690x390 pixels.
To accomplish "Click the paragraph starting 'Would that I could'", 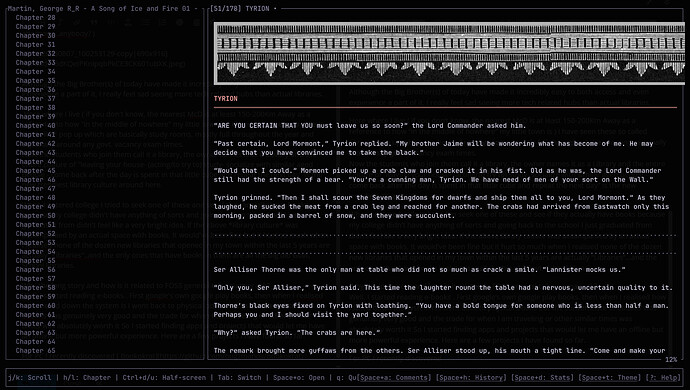I will (437, 175).
